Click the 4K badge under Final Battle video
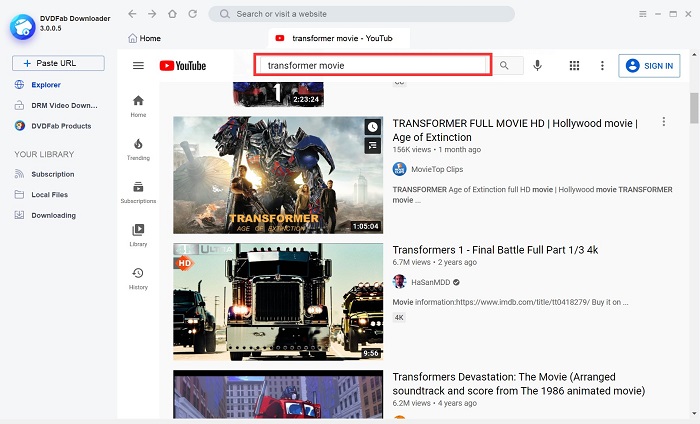700x424 pixels. [x=399, y=318]
